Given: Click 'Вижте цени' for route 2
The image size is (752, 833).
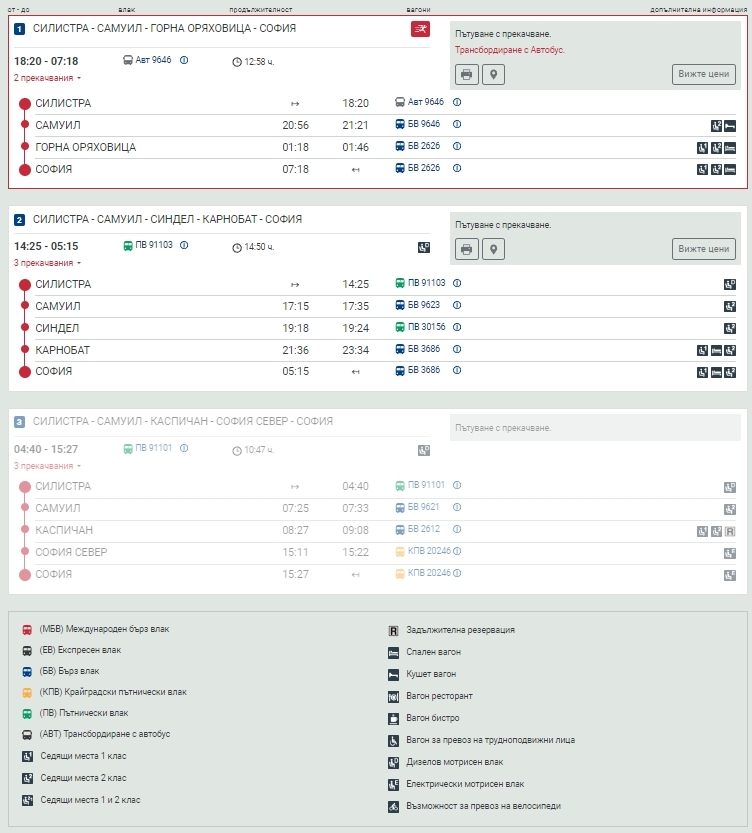Looking at the screenshot, I should click(703, 248).
